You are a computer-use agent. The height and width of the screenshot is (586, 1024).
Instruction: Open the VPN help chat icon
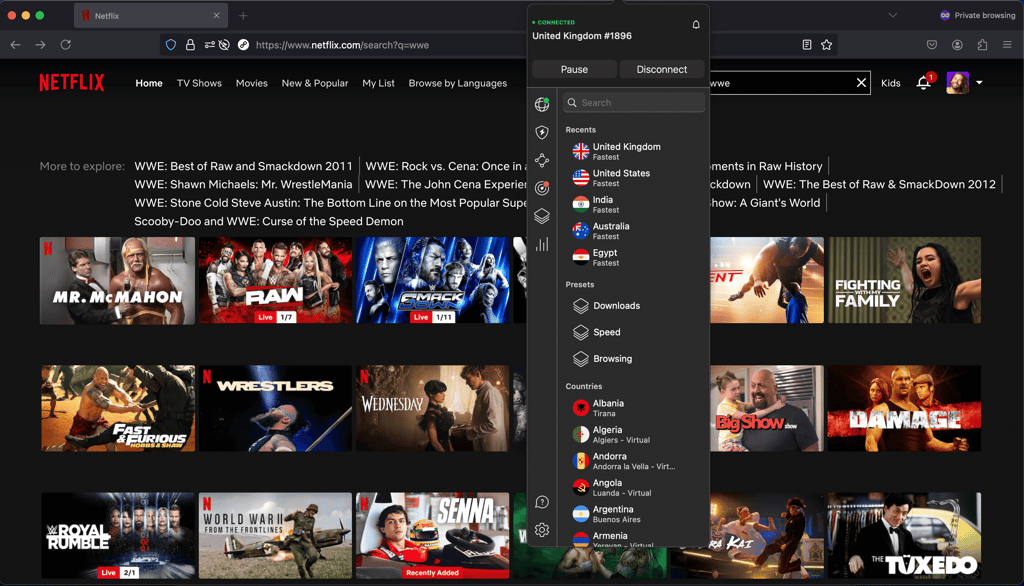click(542, 502)
